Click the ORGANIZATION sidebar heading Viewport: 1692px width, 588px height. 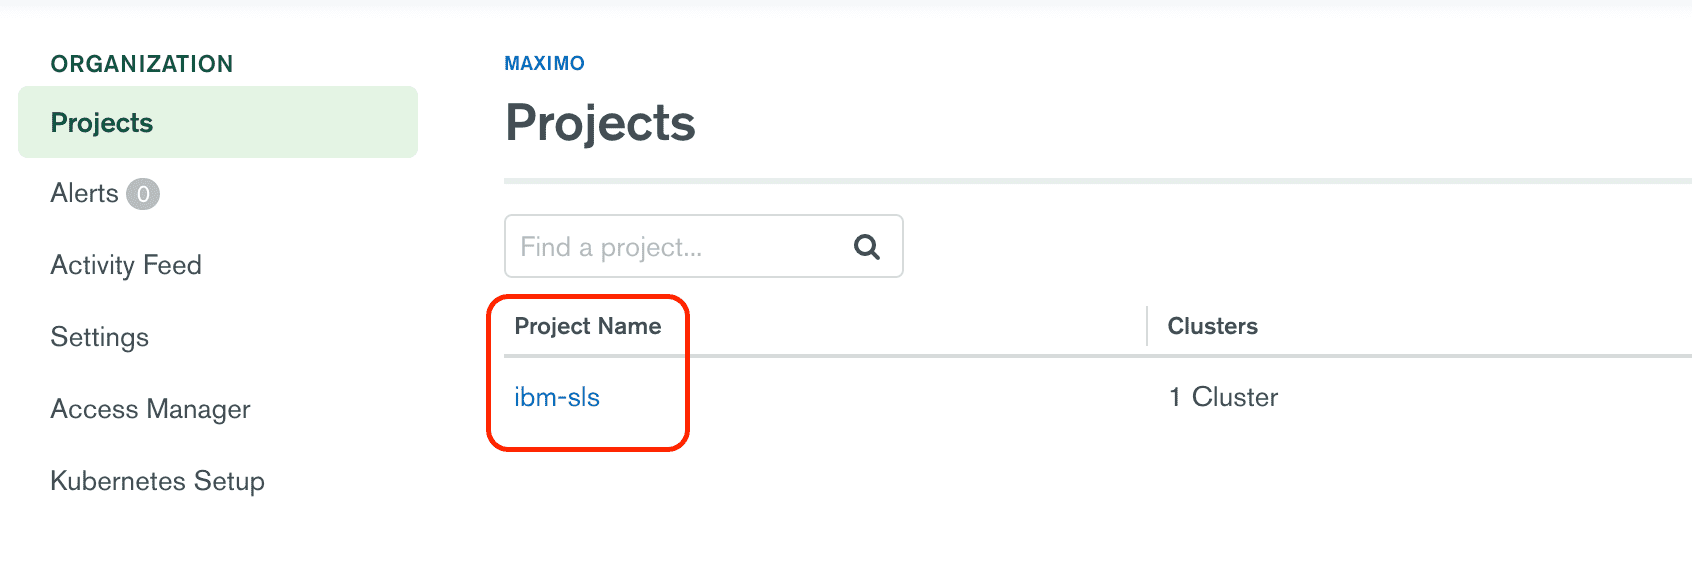point(142,64)
